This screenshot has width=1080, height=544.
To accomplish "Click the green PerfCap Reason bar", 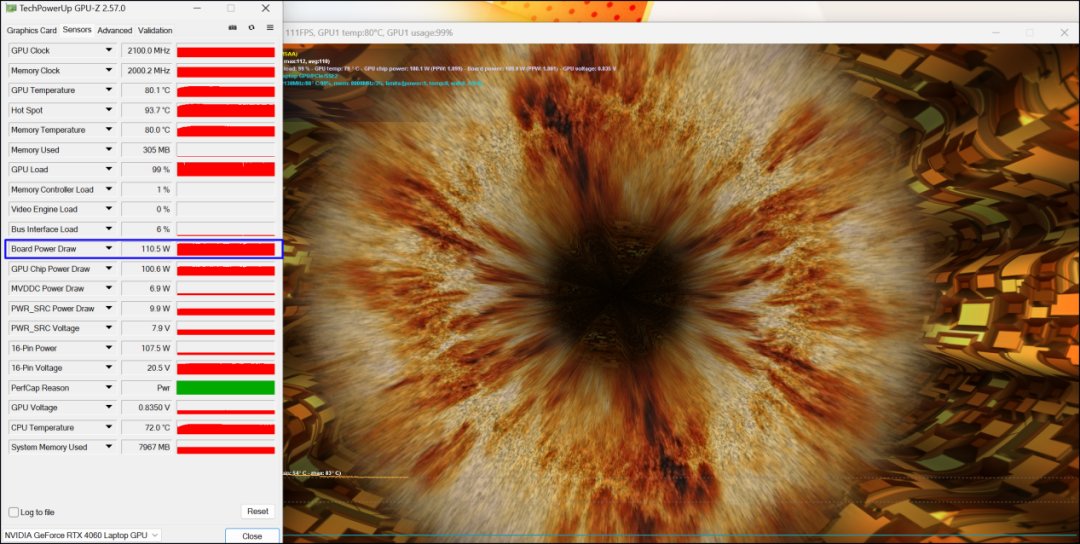I will coord(226,388).
